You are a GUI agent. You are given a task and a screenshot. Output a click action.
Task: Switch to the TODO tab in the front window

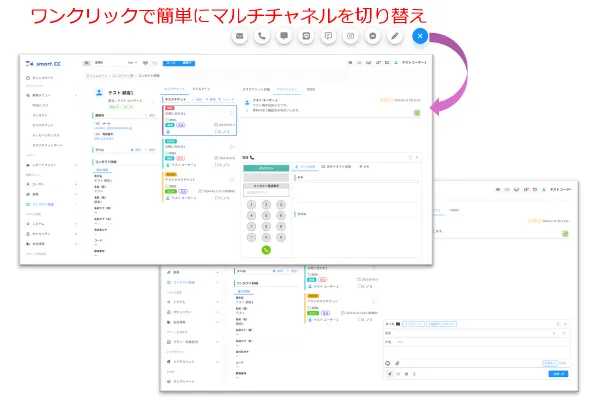[x=310, y=90]
